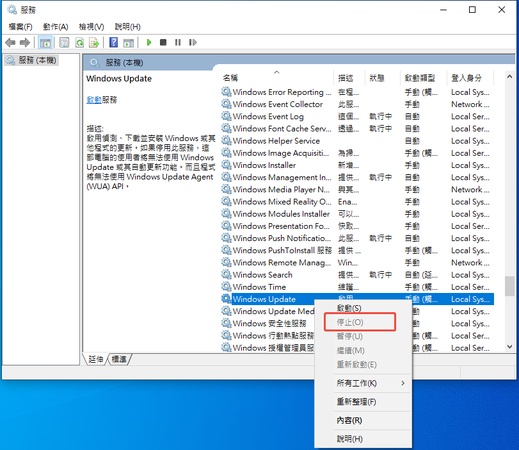Click gear icon of Windows Helper Service
519x450 pixels.
click(x=226, y=140)
